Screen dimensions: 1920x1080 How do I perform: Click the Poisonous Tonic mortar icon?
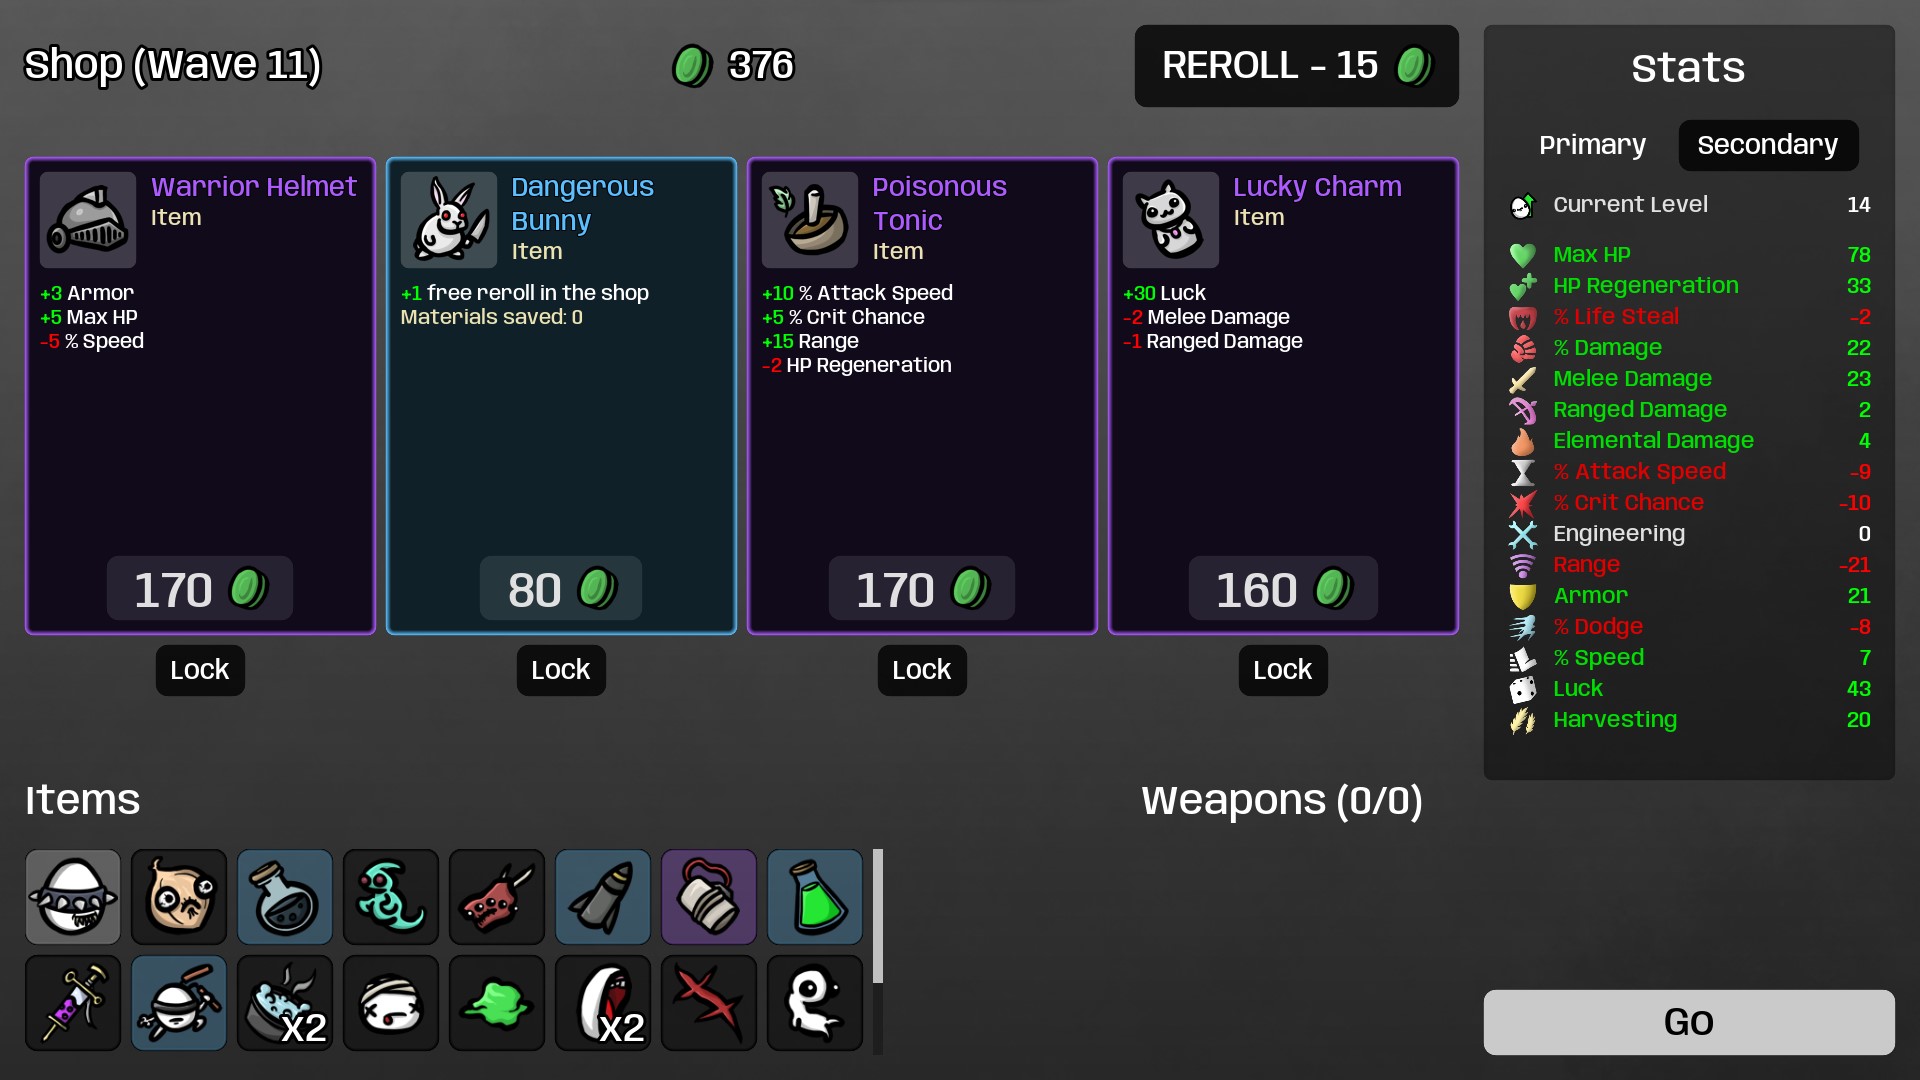(x=810, y=220)
